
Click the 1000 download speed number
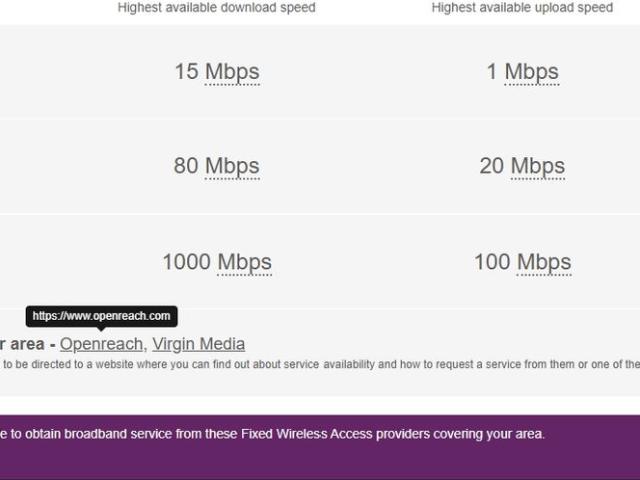click(187, 262)
